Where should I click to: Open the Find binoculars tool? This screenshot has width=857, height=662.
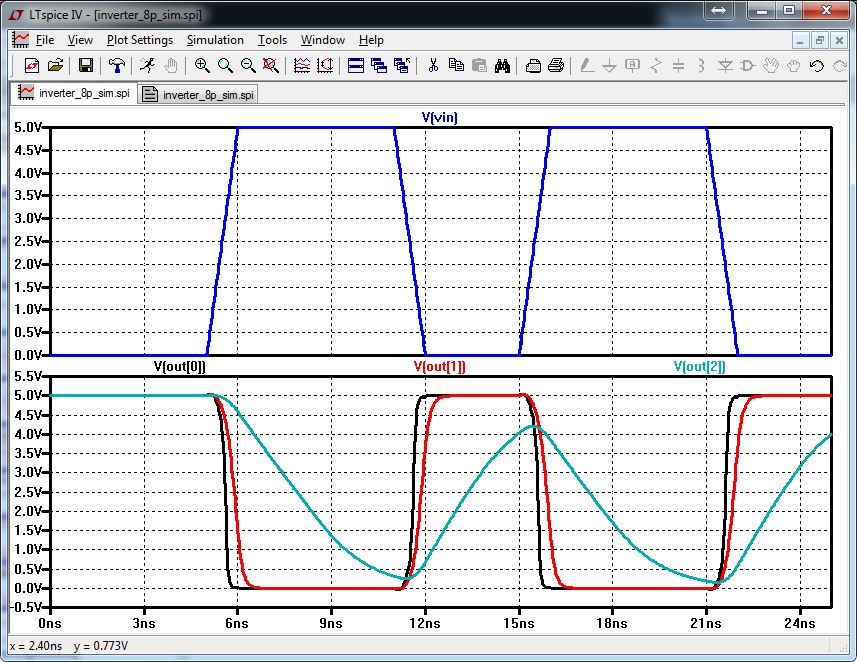[504, 65]
